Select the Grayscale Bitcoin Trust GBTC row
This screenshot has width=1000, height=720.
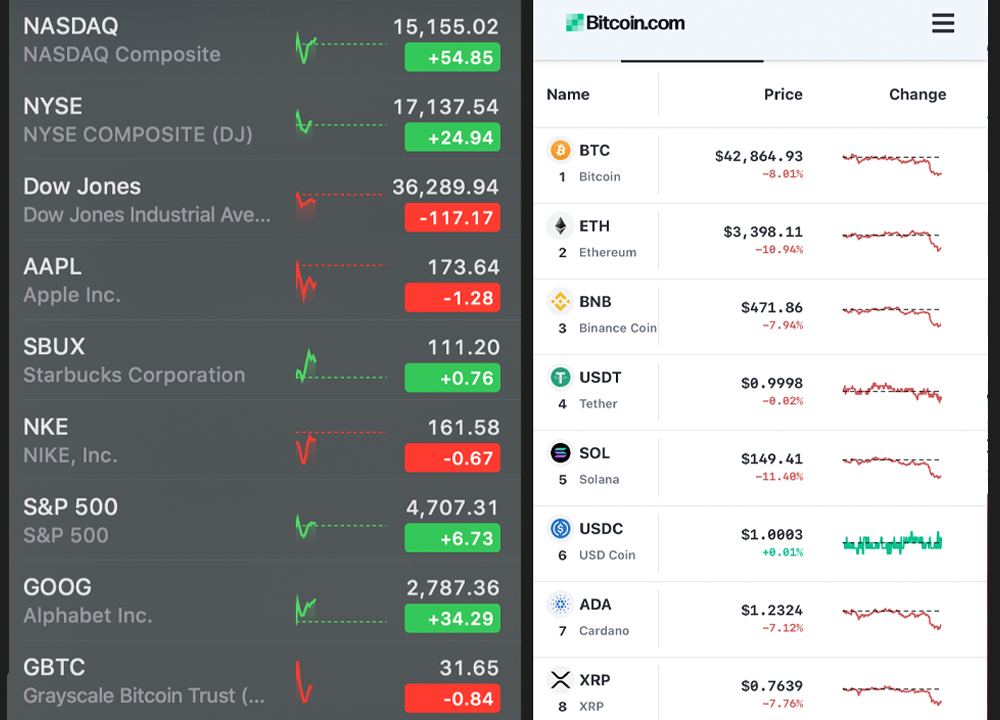point(260,678)
